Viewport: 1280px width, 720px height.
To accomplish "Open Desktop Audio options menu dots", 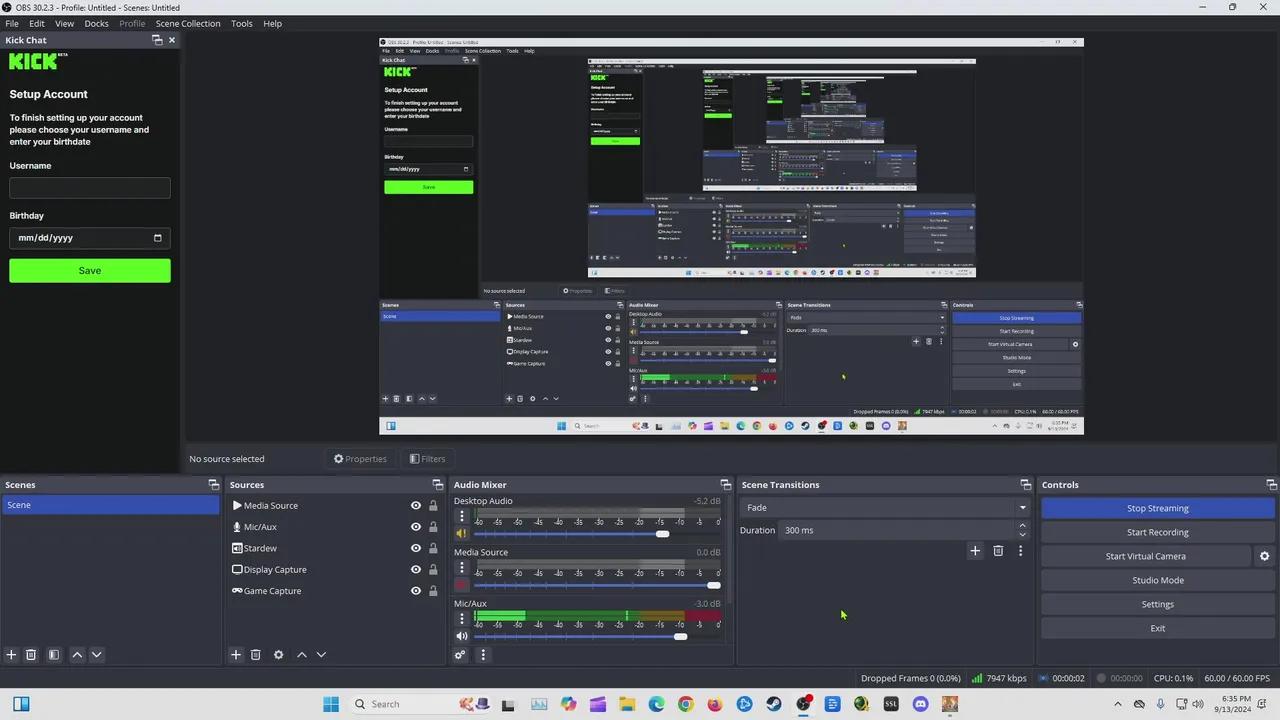I will click(462, 517).
